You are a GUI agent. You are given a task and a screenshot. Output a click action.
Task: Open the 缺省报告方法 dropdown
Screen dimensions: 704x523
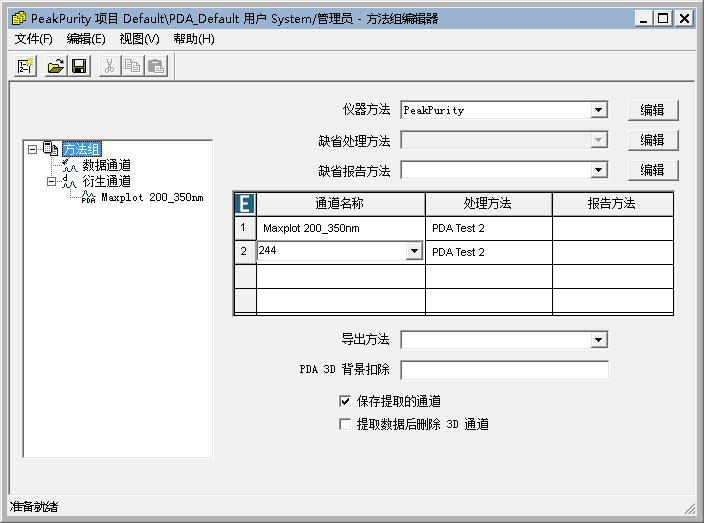click(598, 170)
